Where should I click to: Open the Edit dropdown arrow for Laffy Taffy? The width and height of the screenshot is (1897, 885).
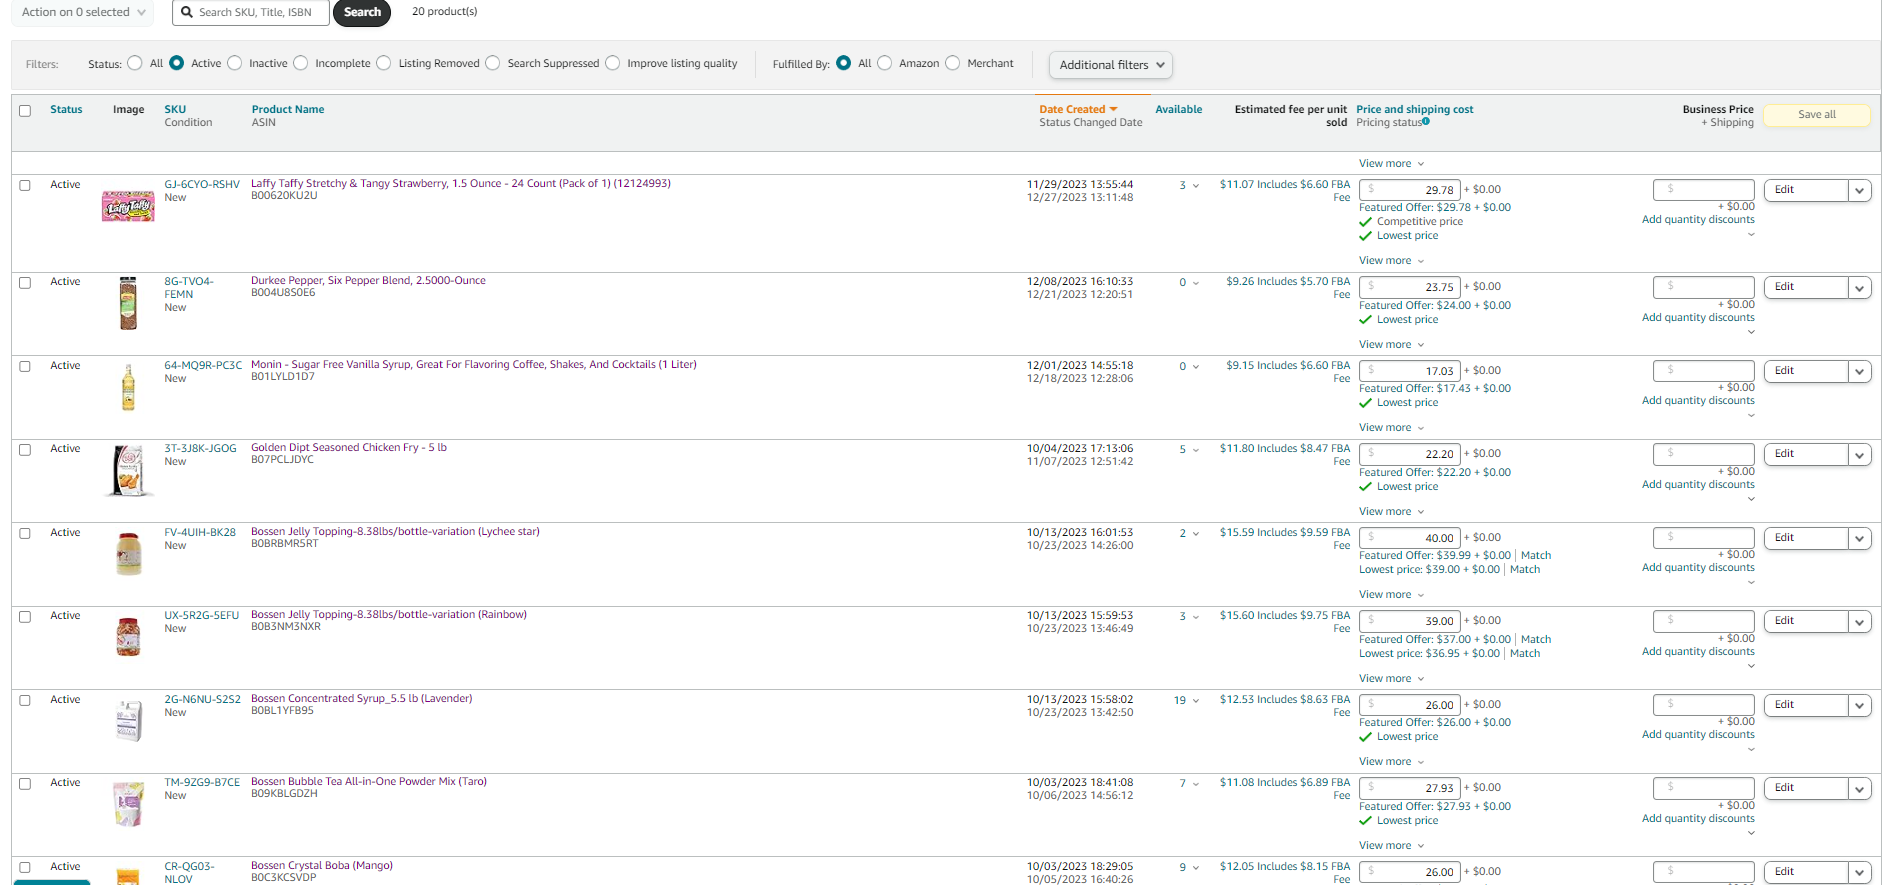(x=1860, y=191)
